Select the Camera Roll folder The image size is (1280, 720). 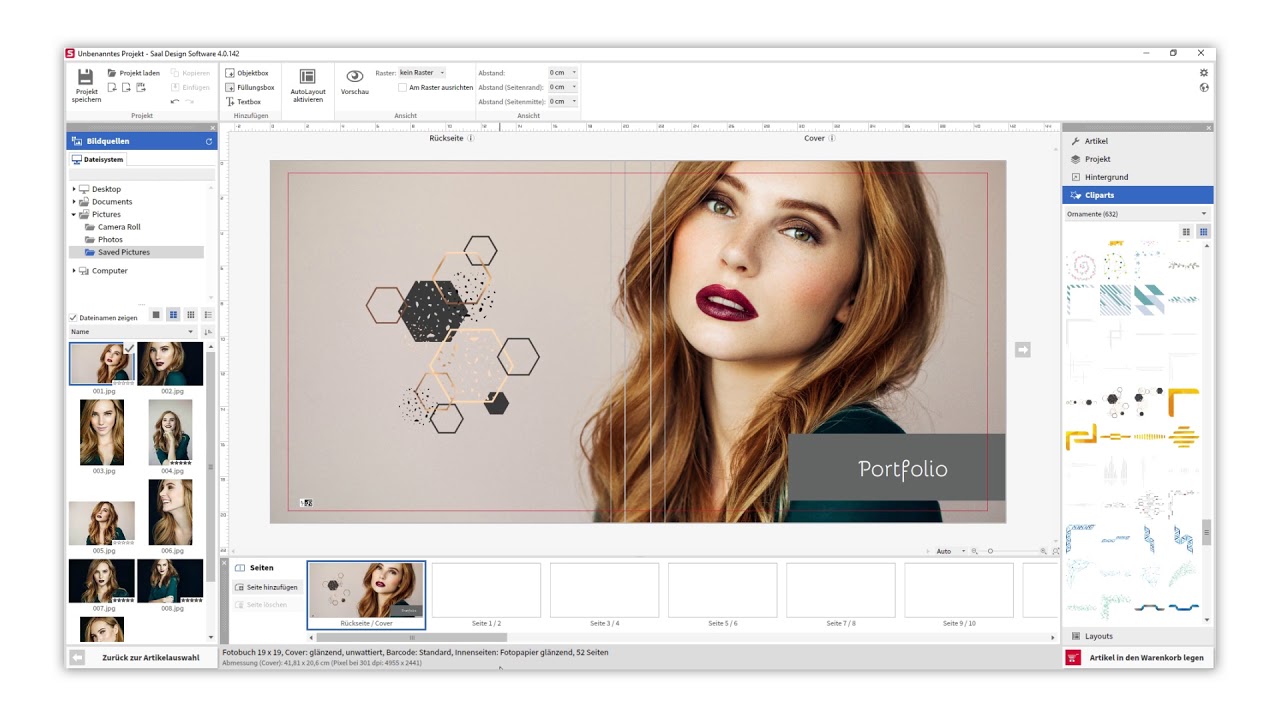pyautogui.click(x=113, y=227)
